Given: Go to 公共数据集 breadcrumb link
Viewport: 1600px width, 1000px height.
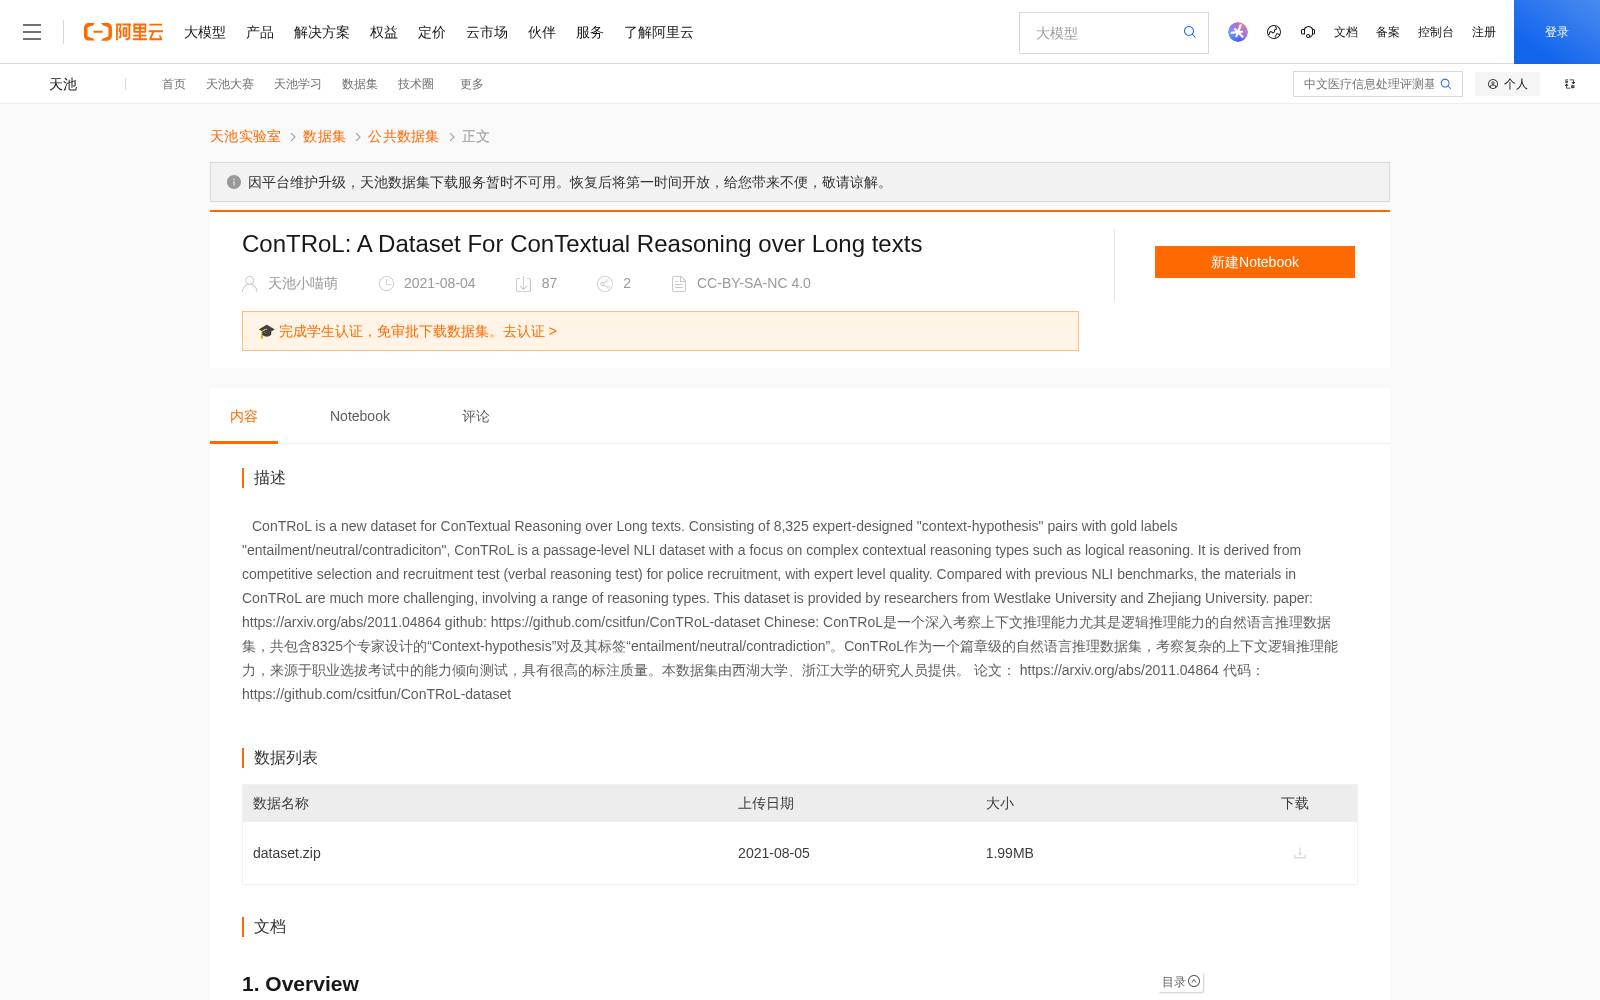Looking at the screenshot, I should pyautogui.click(x=403, y=136).
